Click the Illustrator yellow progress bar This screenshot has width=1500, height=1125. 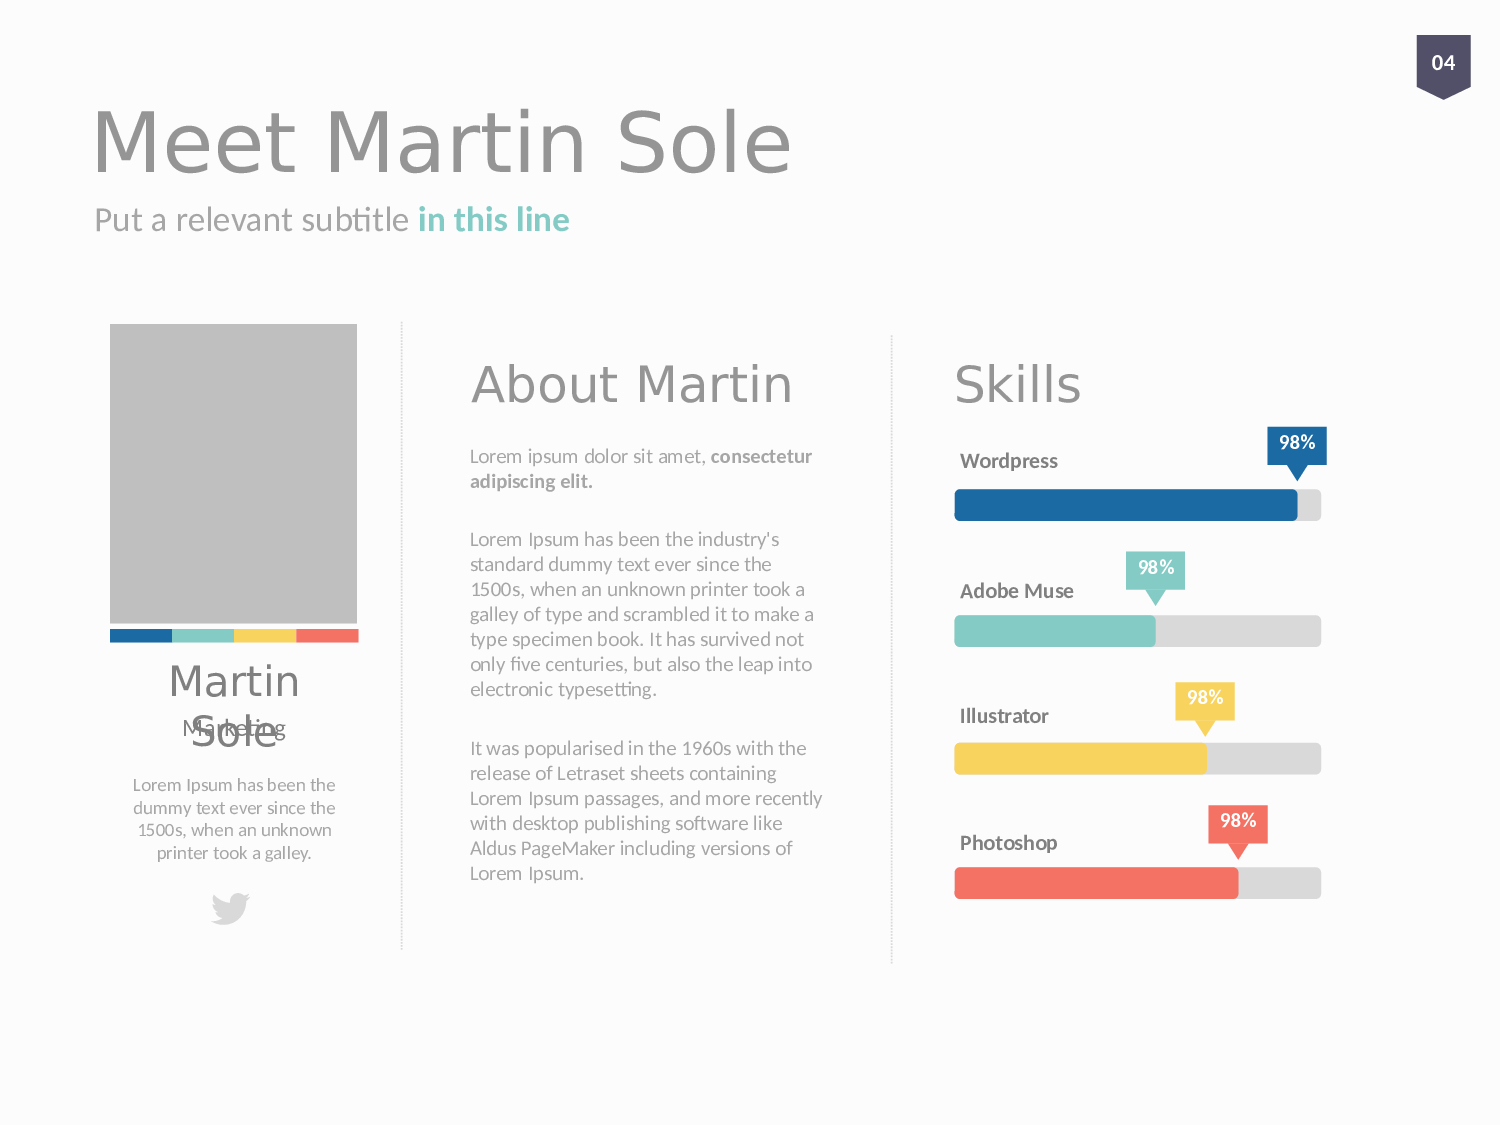tap(1080, 759)
